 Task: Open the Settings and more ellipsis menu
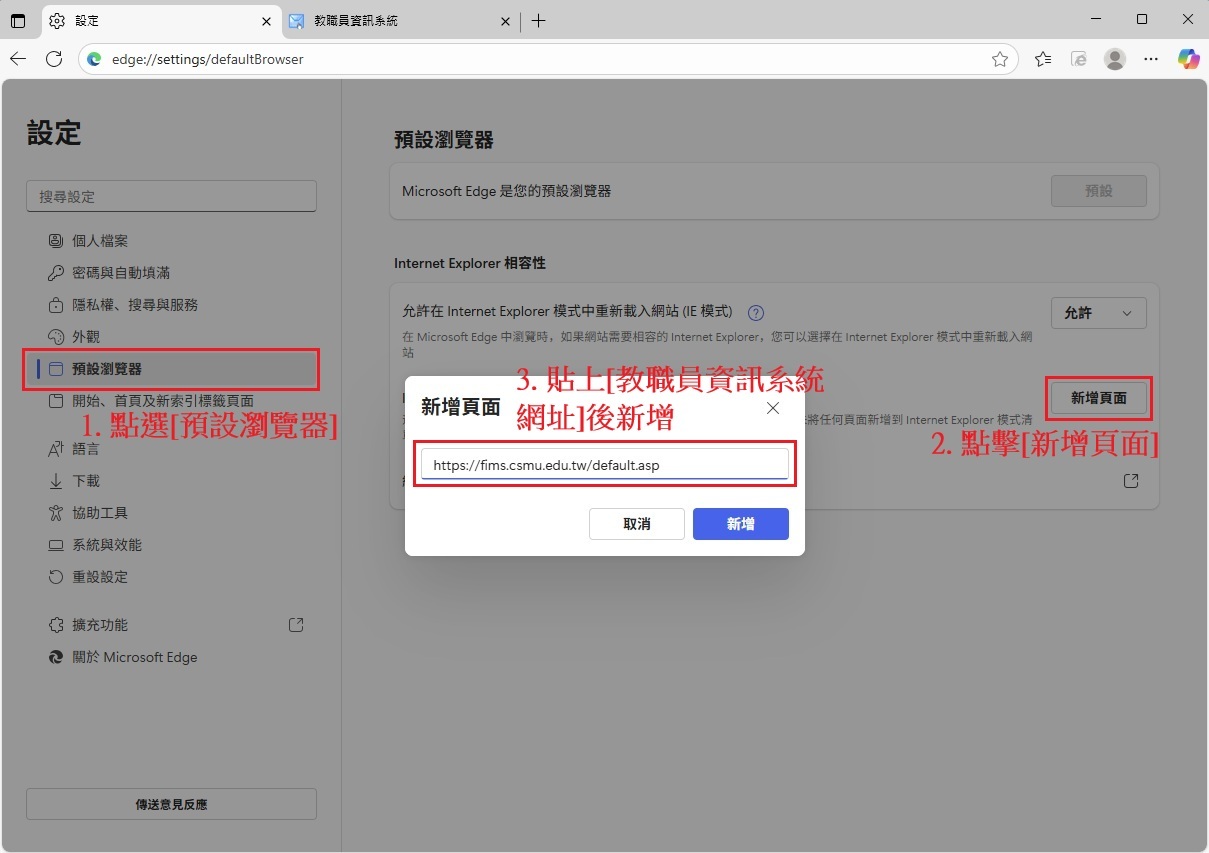coord(1151,59)
